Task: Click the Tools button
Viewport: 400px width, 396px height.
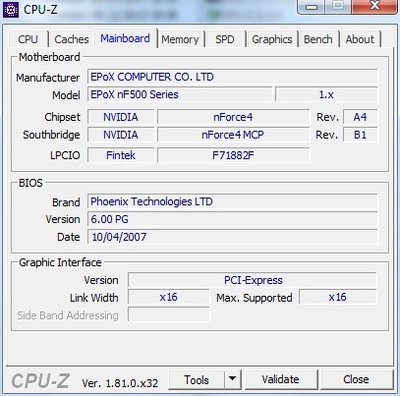Action: click(x=197, y=380)
